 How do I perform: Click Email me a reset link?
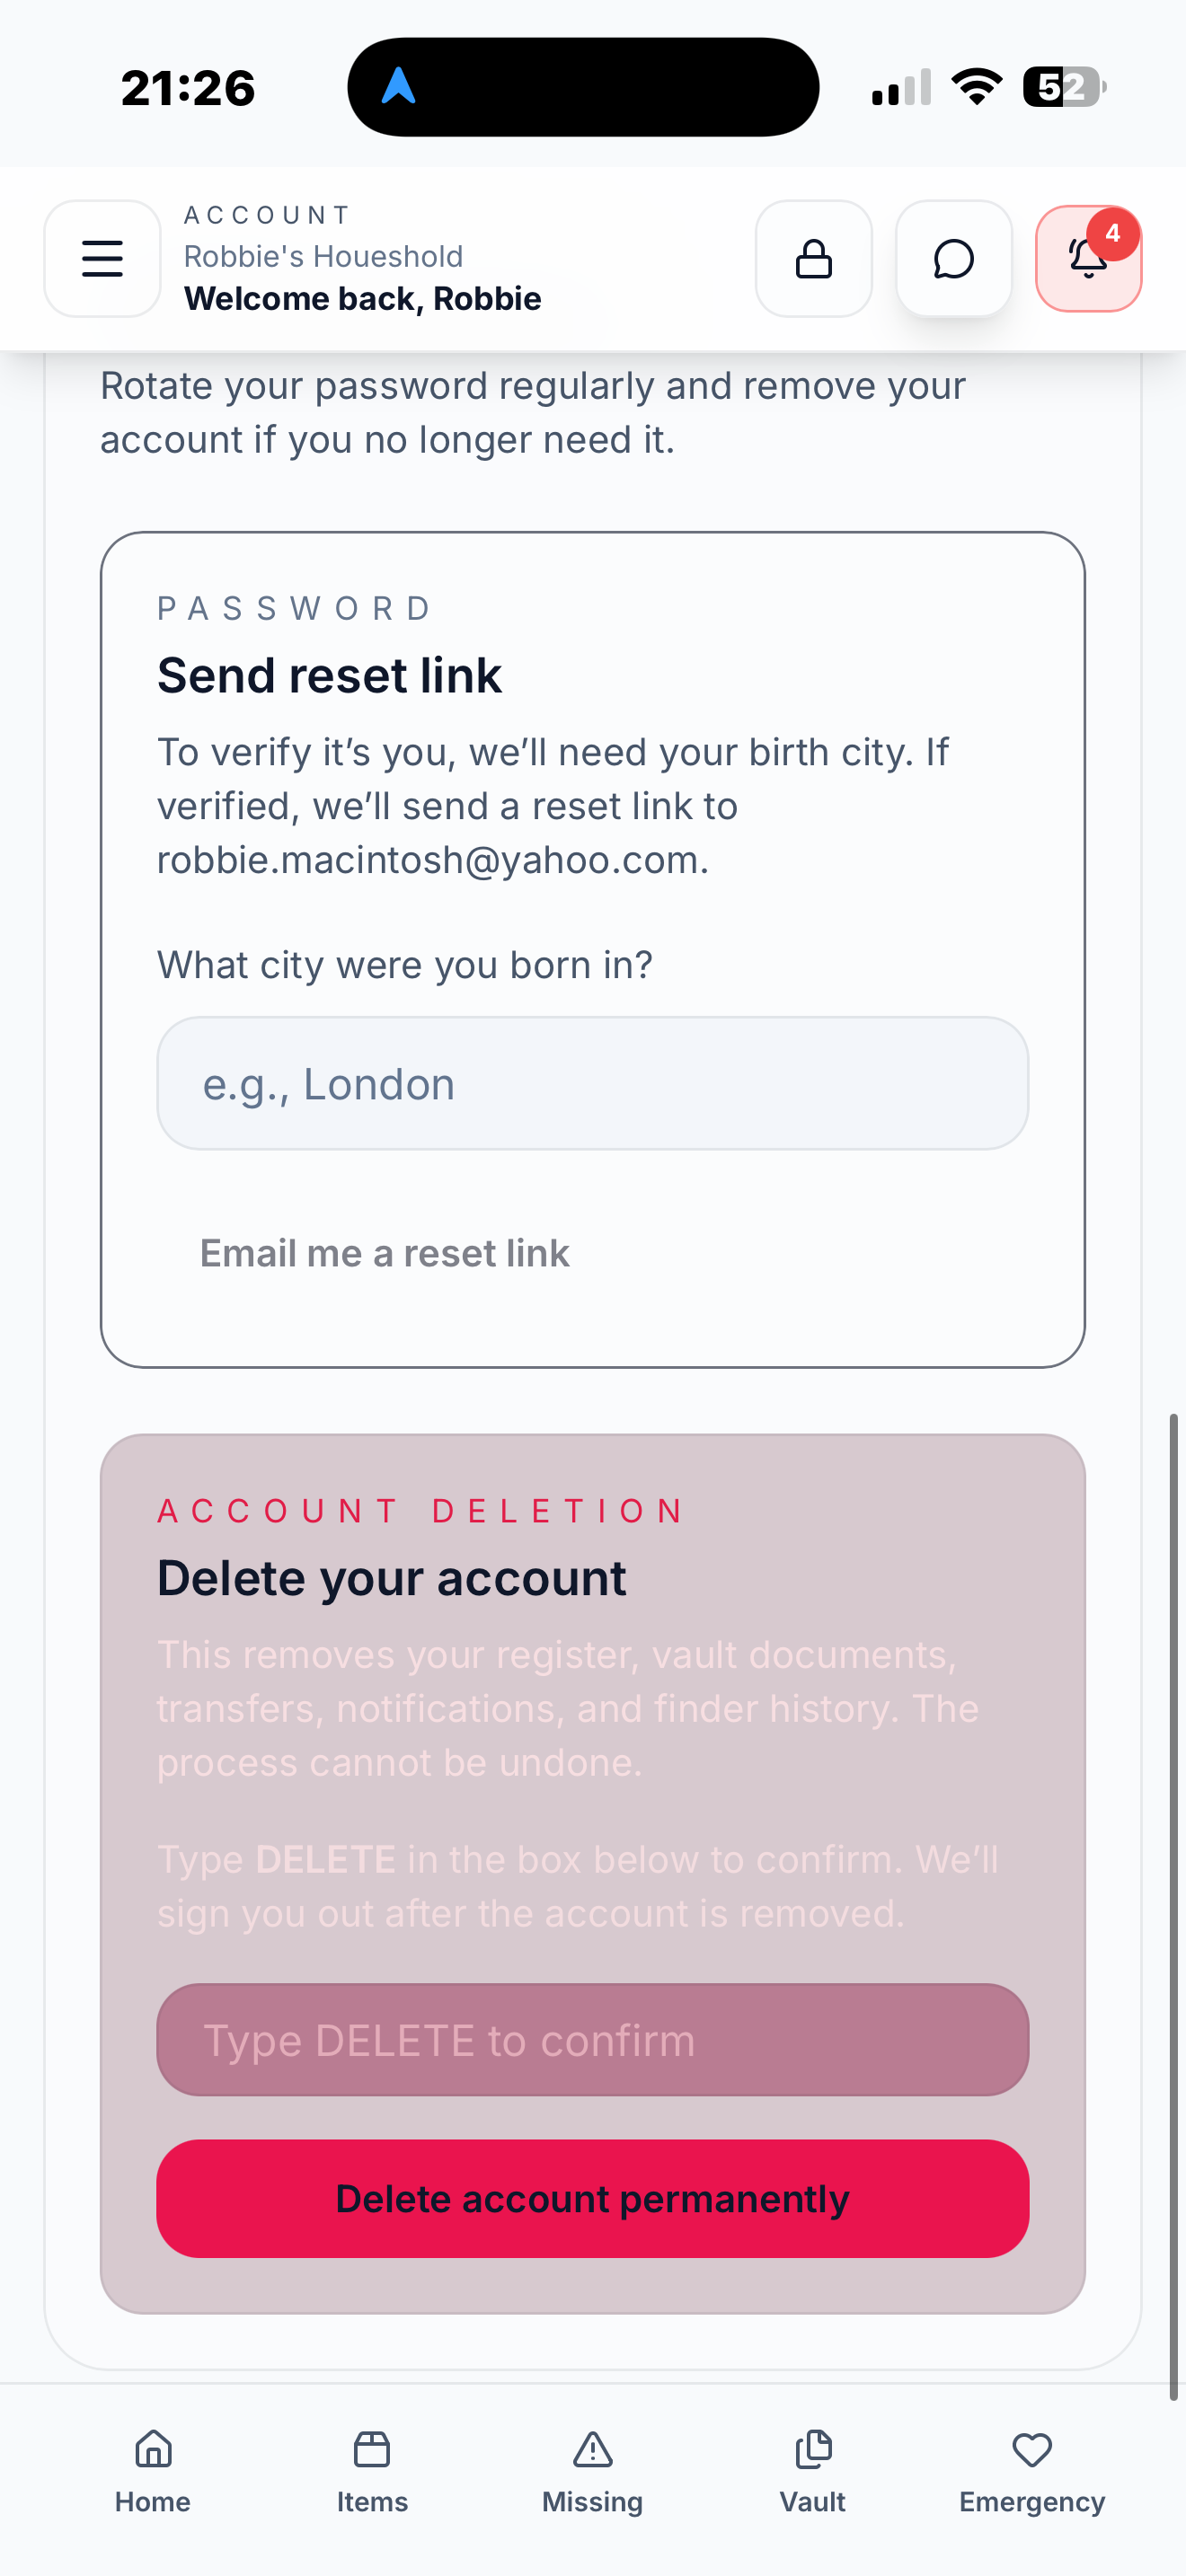point(385,1253)
